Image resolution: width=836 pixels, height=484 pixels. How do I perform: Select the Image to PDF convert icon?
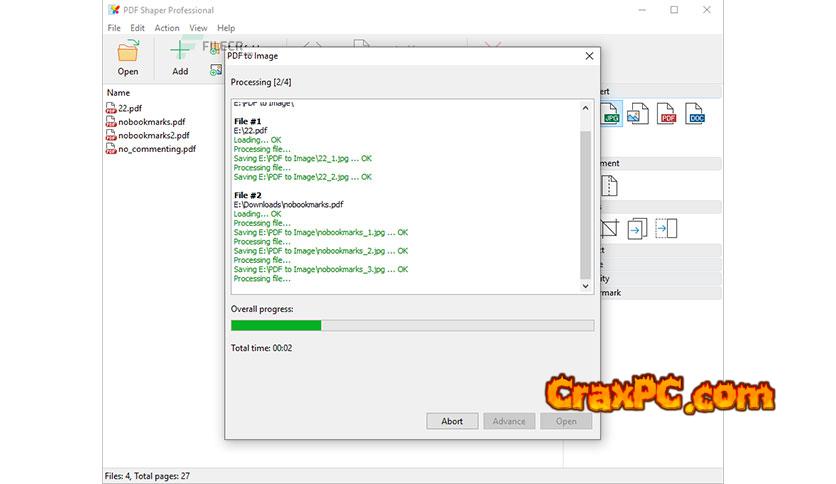point(638,114)
